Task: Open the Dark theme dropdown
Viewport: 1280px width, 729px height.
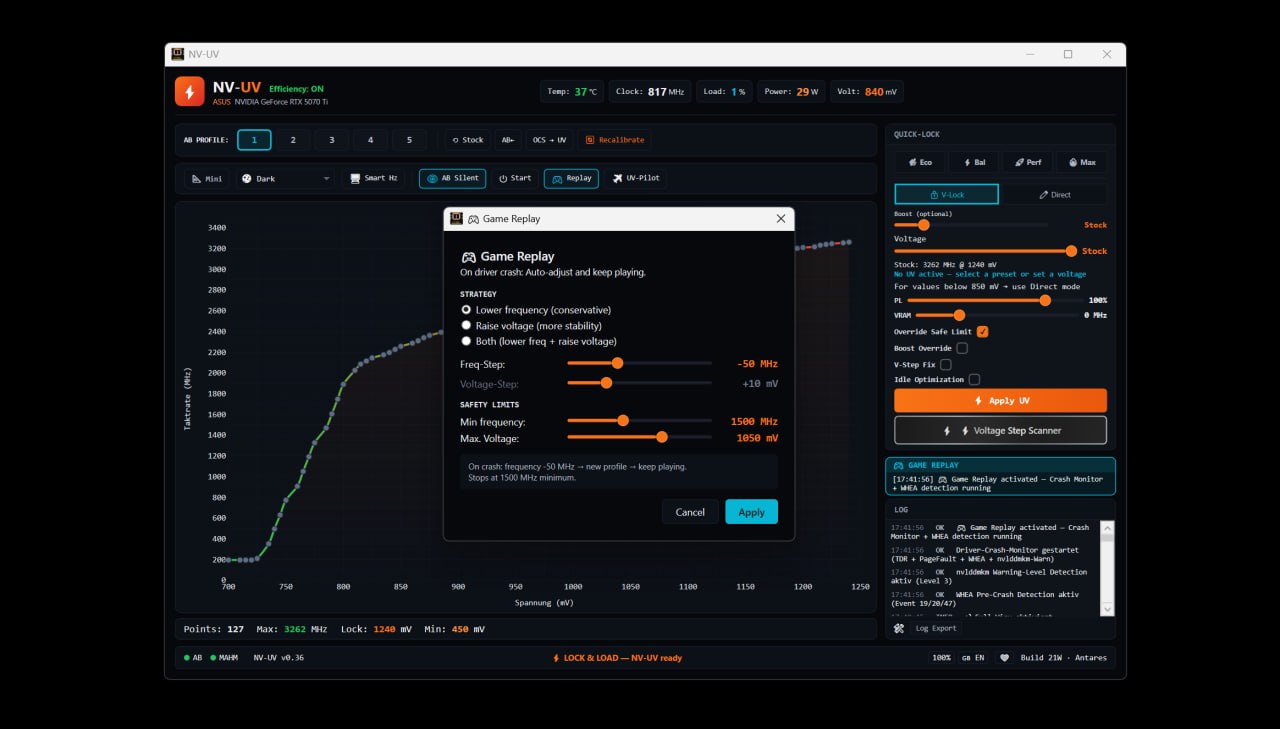Action: [285, 178]
